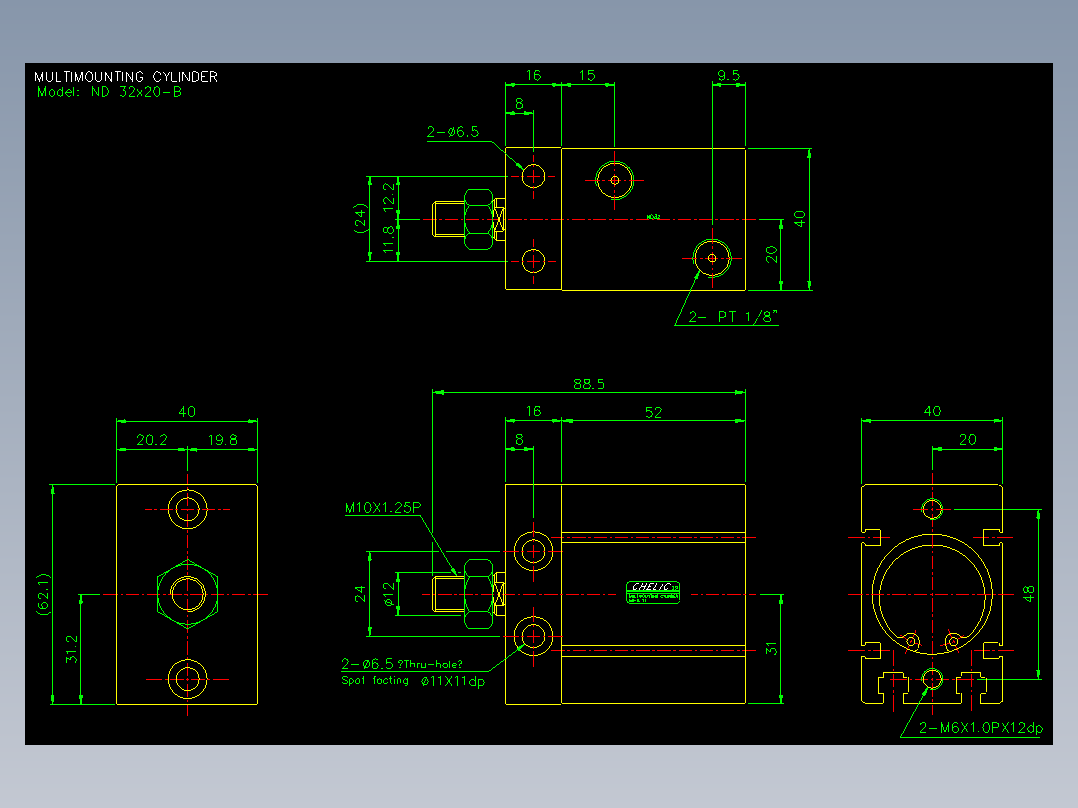Select the M10X1.25P thread callout

pos(383,507)
